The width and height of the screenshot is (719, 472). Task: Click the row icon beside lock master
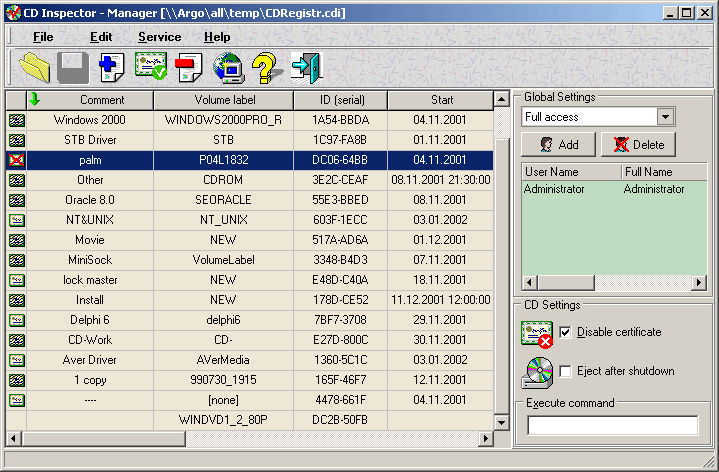tap(17, 280)
